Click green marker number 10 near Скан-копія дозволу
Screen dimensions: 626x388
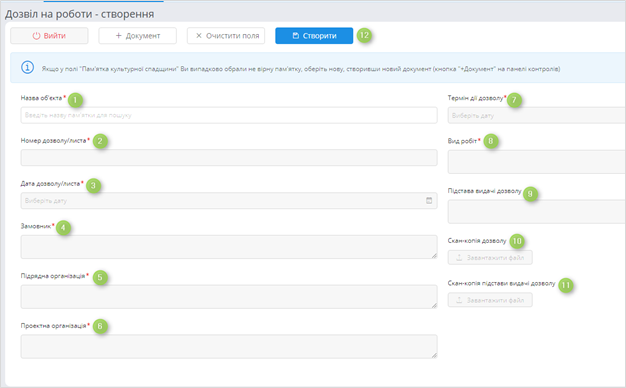click(x=517, y=241)
